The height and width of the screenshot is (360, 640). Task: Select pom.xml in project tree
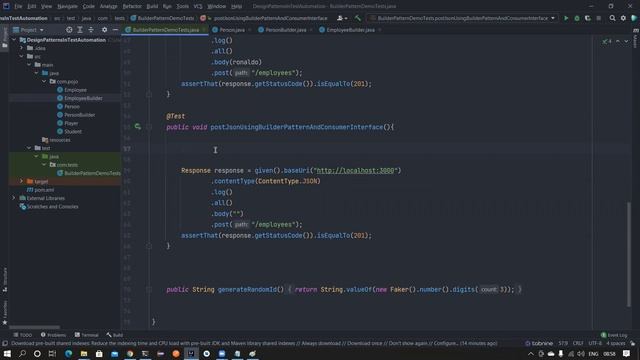[40, 190]
